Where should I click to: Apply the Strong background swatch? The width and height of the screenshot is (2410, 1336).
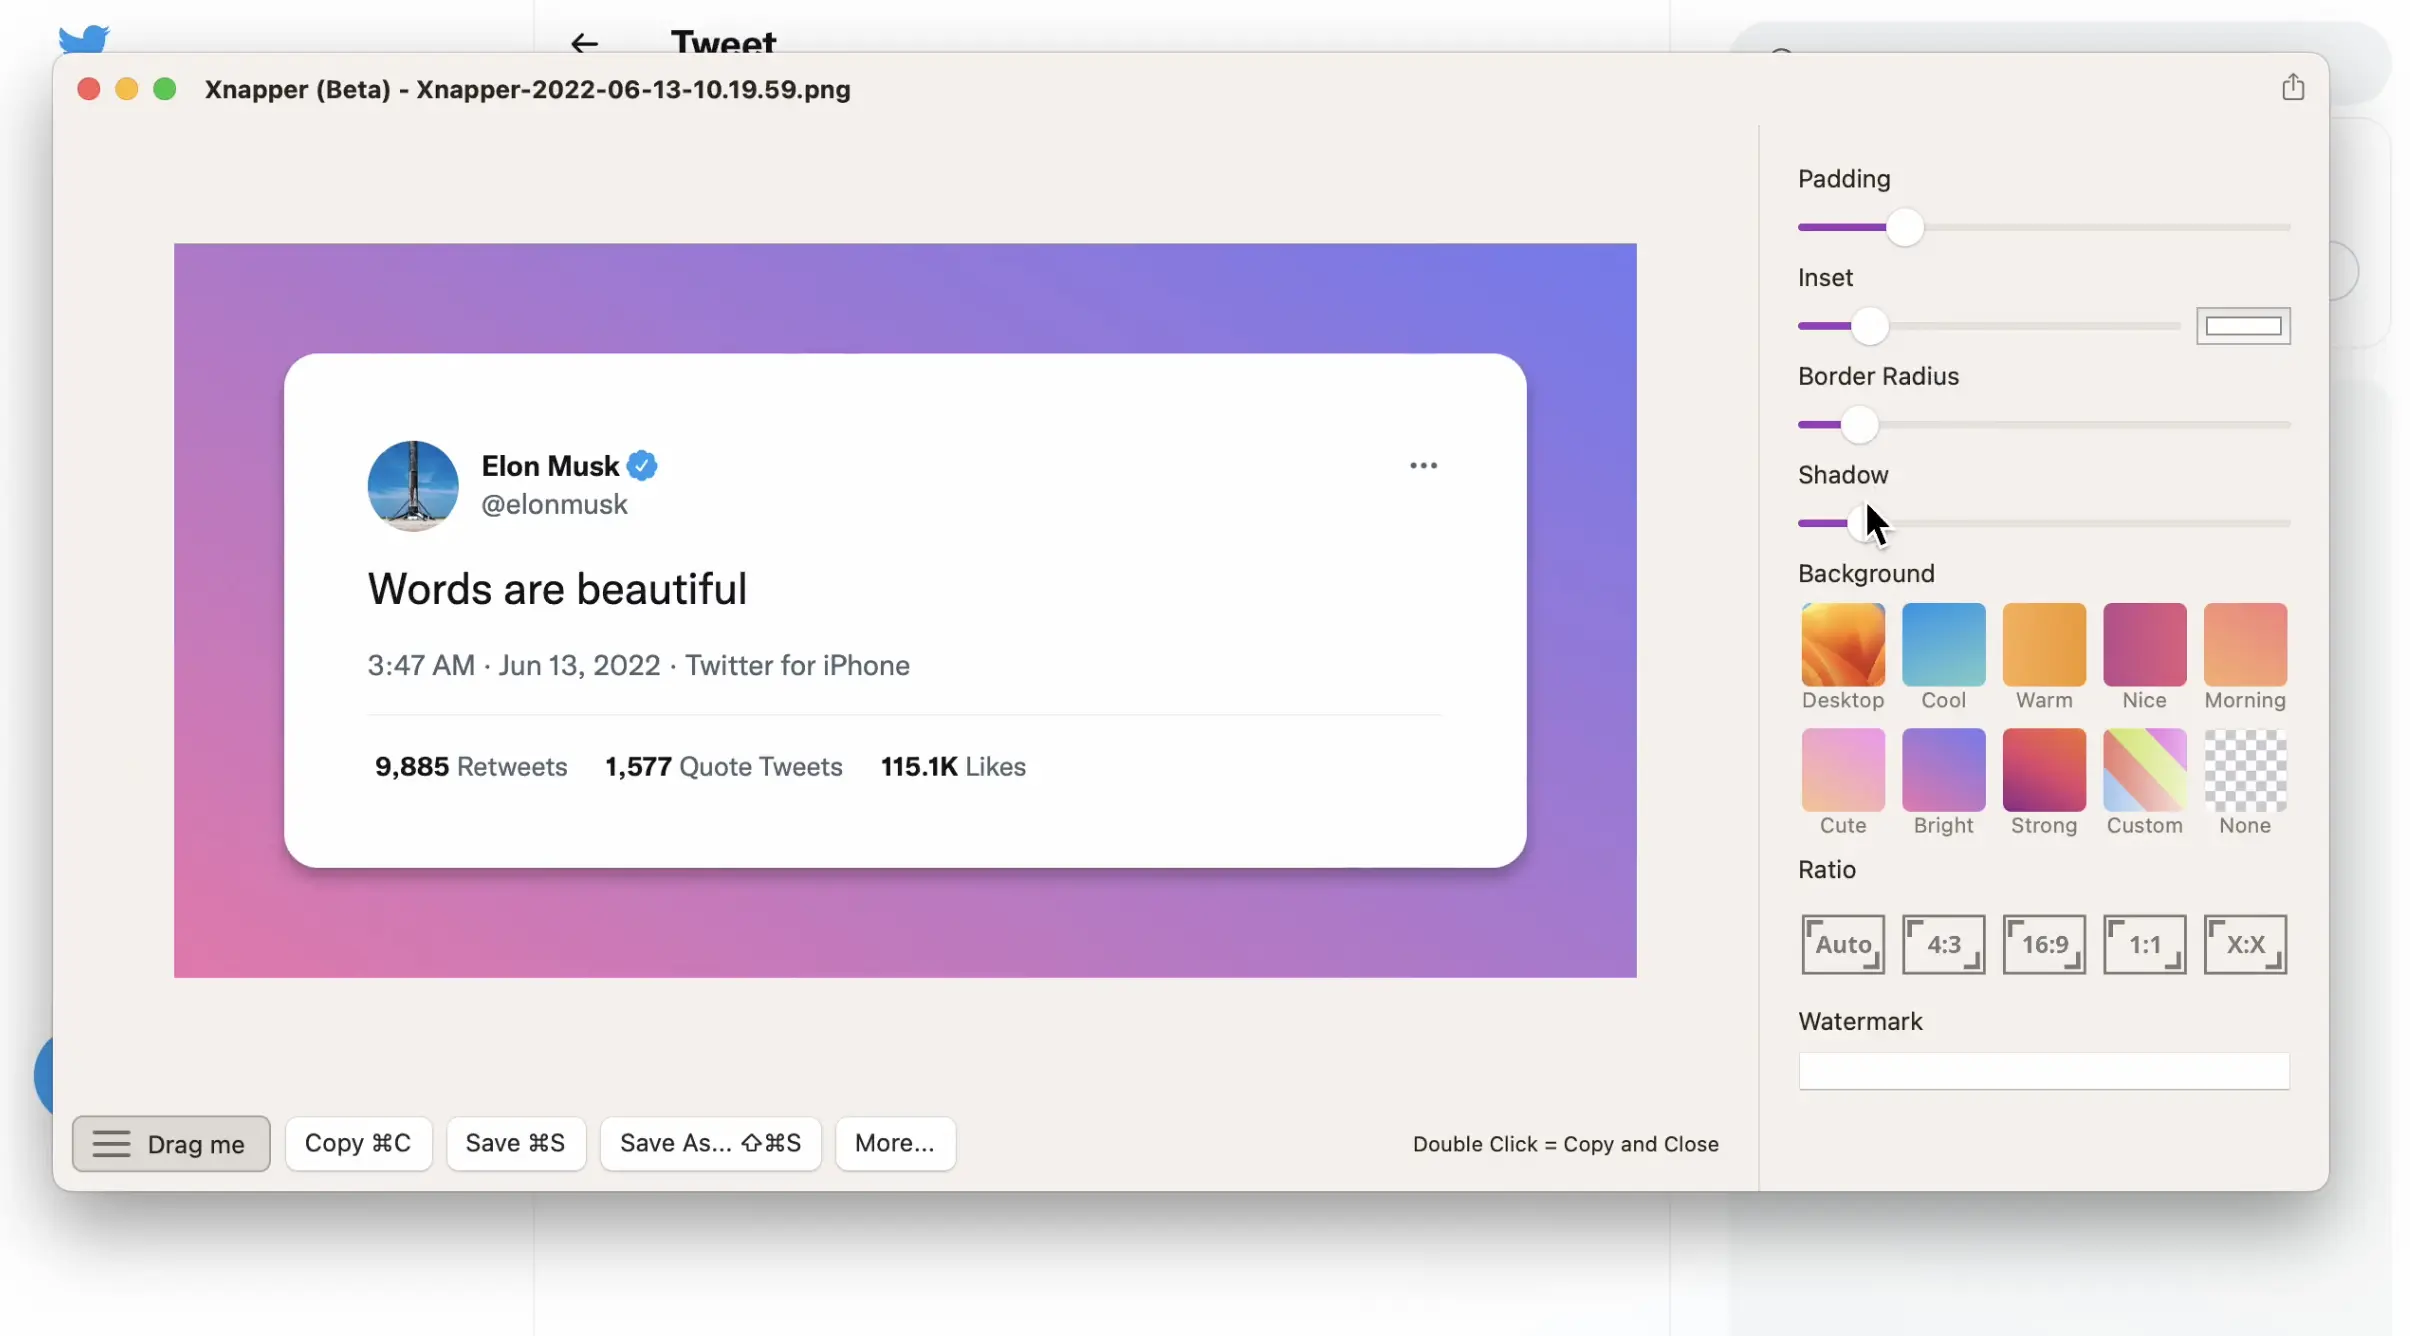click(x=2044, y=769)
